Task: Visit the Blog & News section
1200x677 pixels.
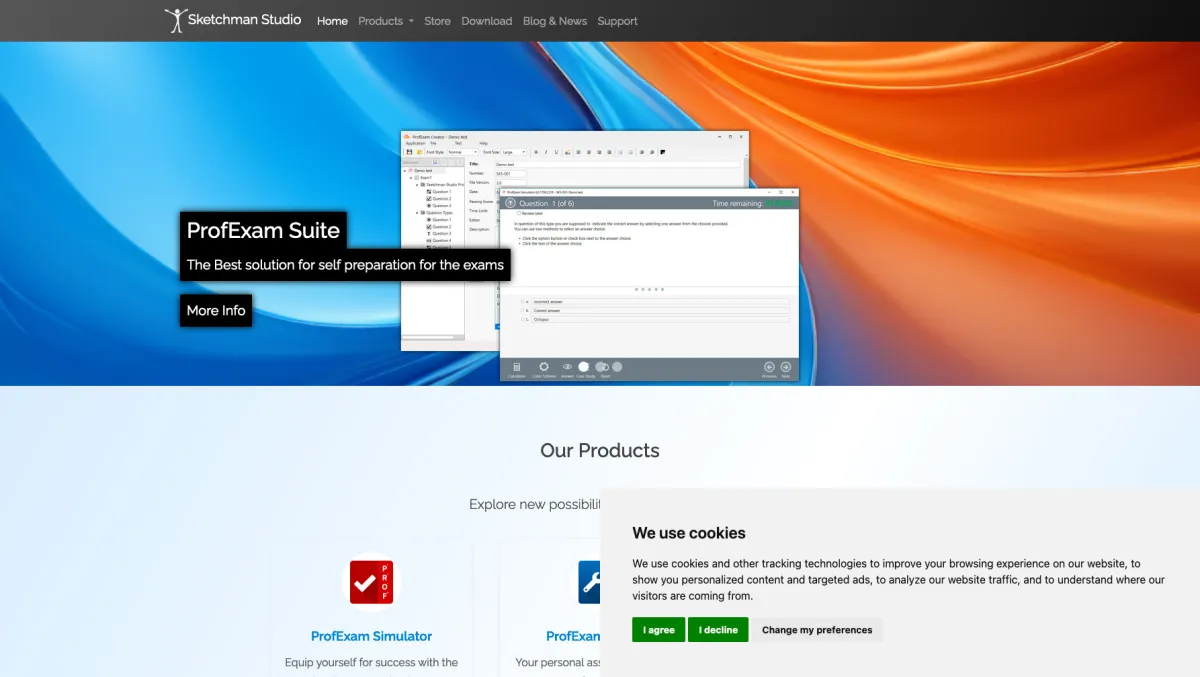Action: coord(554,21)
